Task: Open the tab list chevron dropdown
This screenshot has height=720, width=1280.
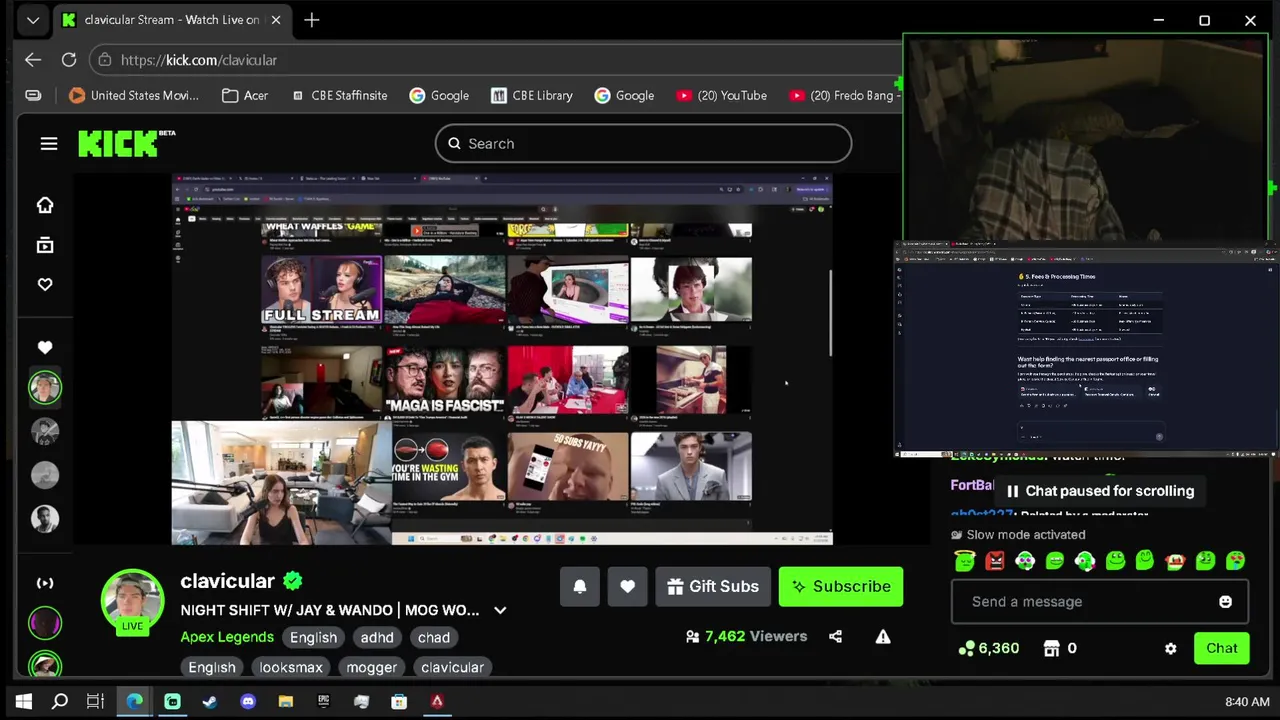Action: pos(33,20)
